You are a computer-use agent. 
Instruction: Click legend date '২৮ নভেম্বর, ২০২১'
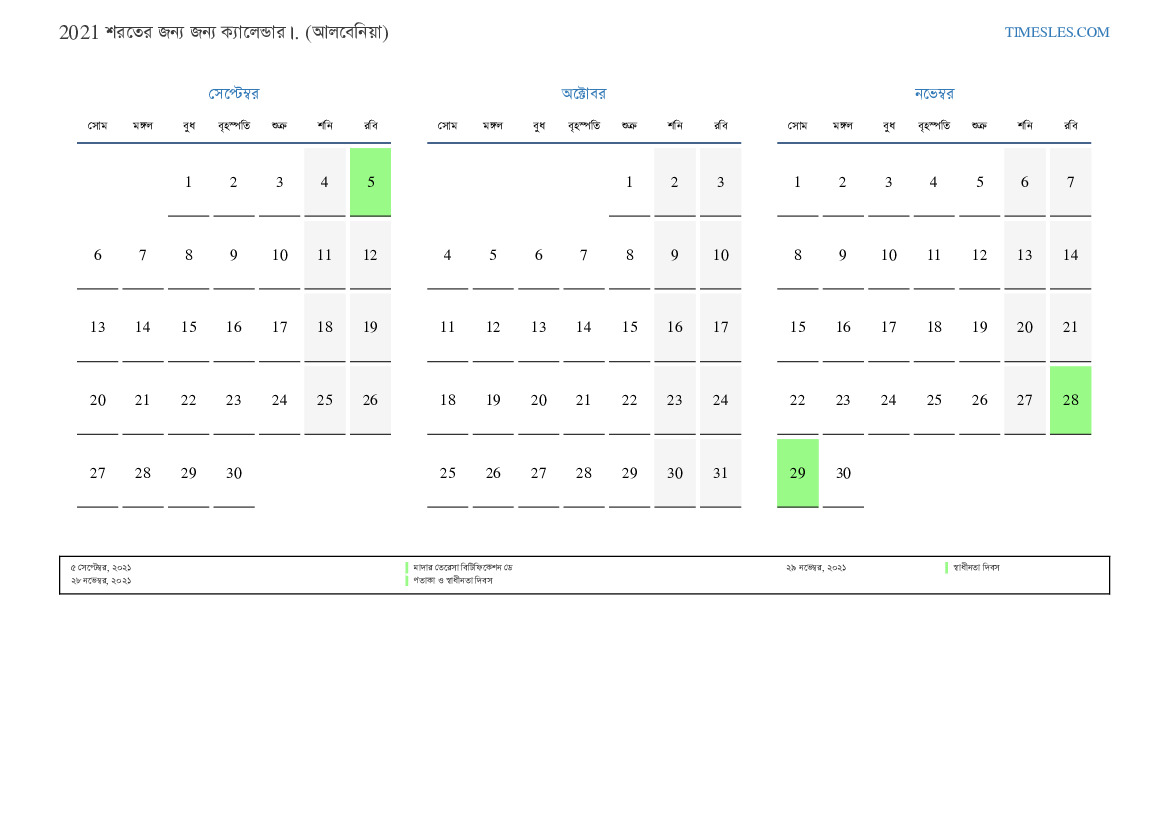(x=101, y=580)
